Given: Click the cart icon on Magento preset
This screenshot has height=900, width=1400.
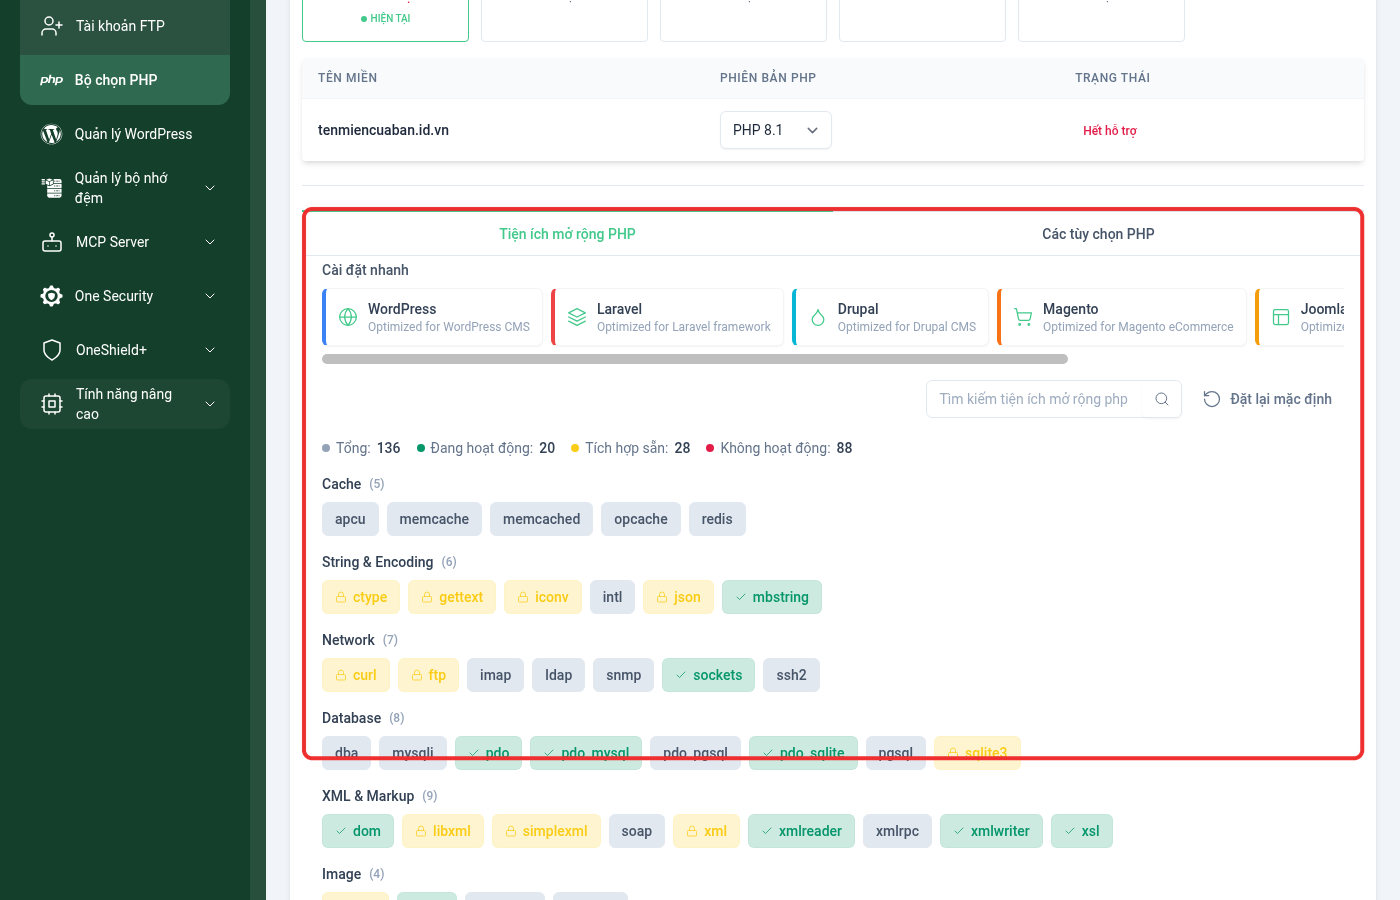Looking at the screenshot, I should [1023, 317].
